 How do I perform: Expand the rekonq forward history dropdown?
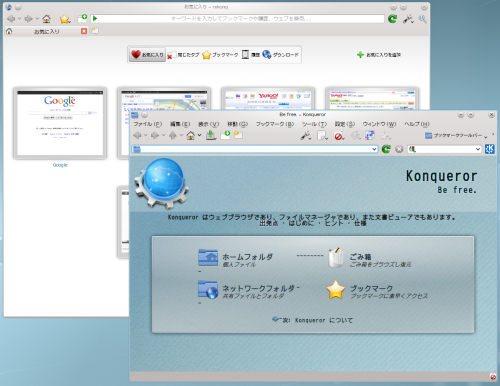(37, 19)
